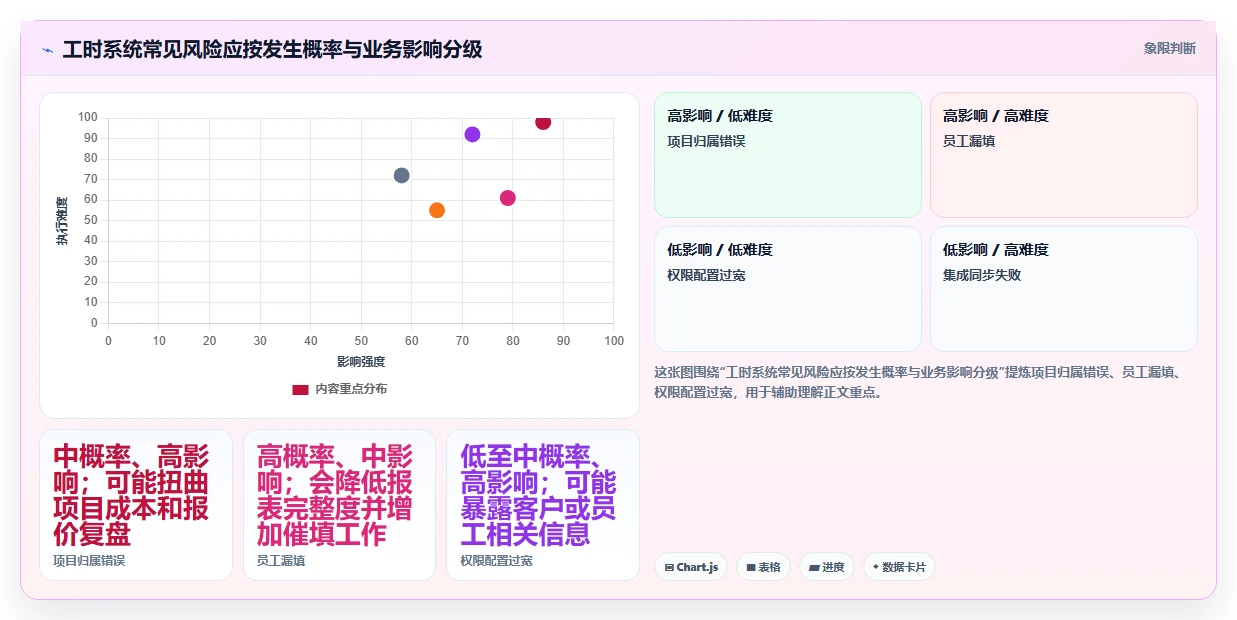Open the 高影响 / 高难度 quadrant card
Screen dimensions: 1237x620
coord(1063,155)
